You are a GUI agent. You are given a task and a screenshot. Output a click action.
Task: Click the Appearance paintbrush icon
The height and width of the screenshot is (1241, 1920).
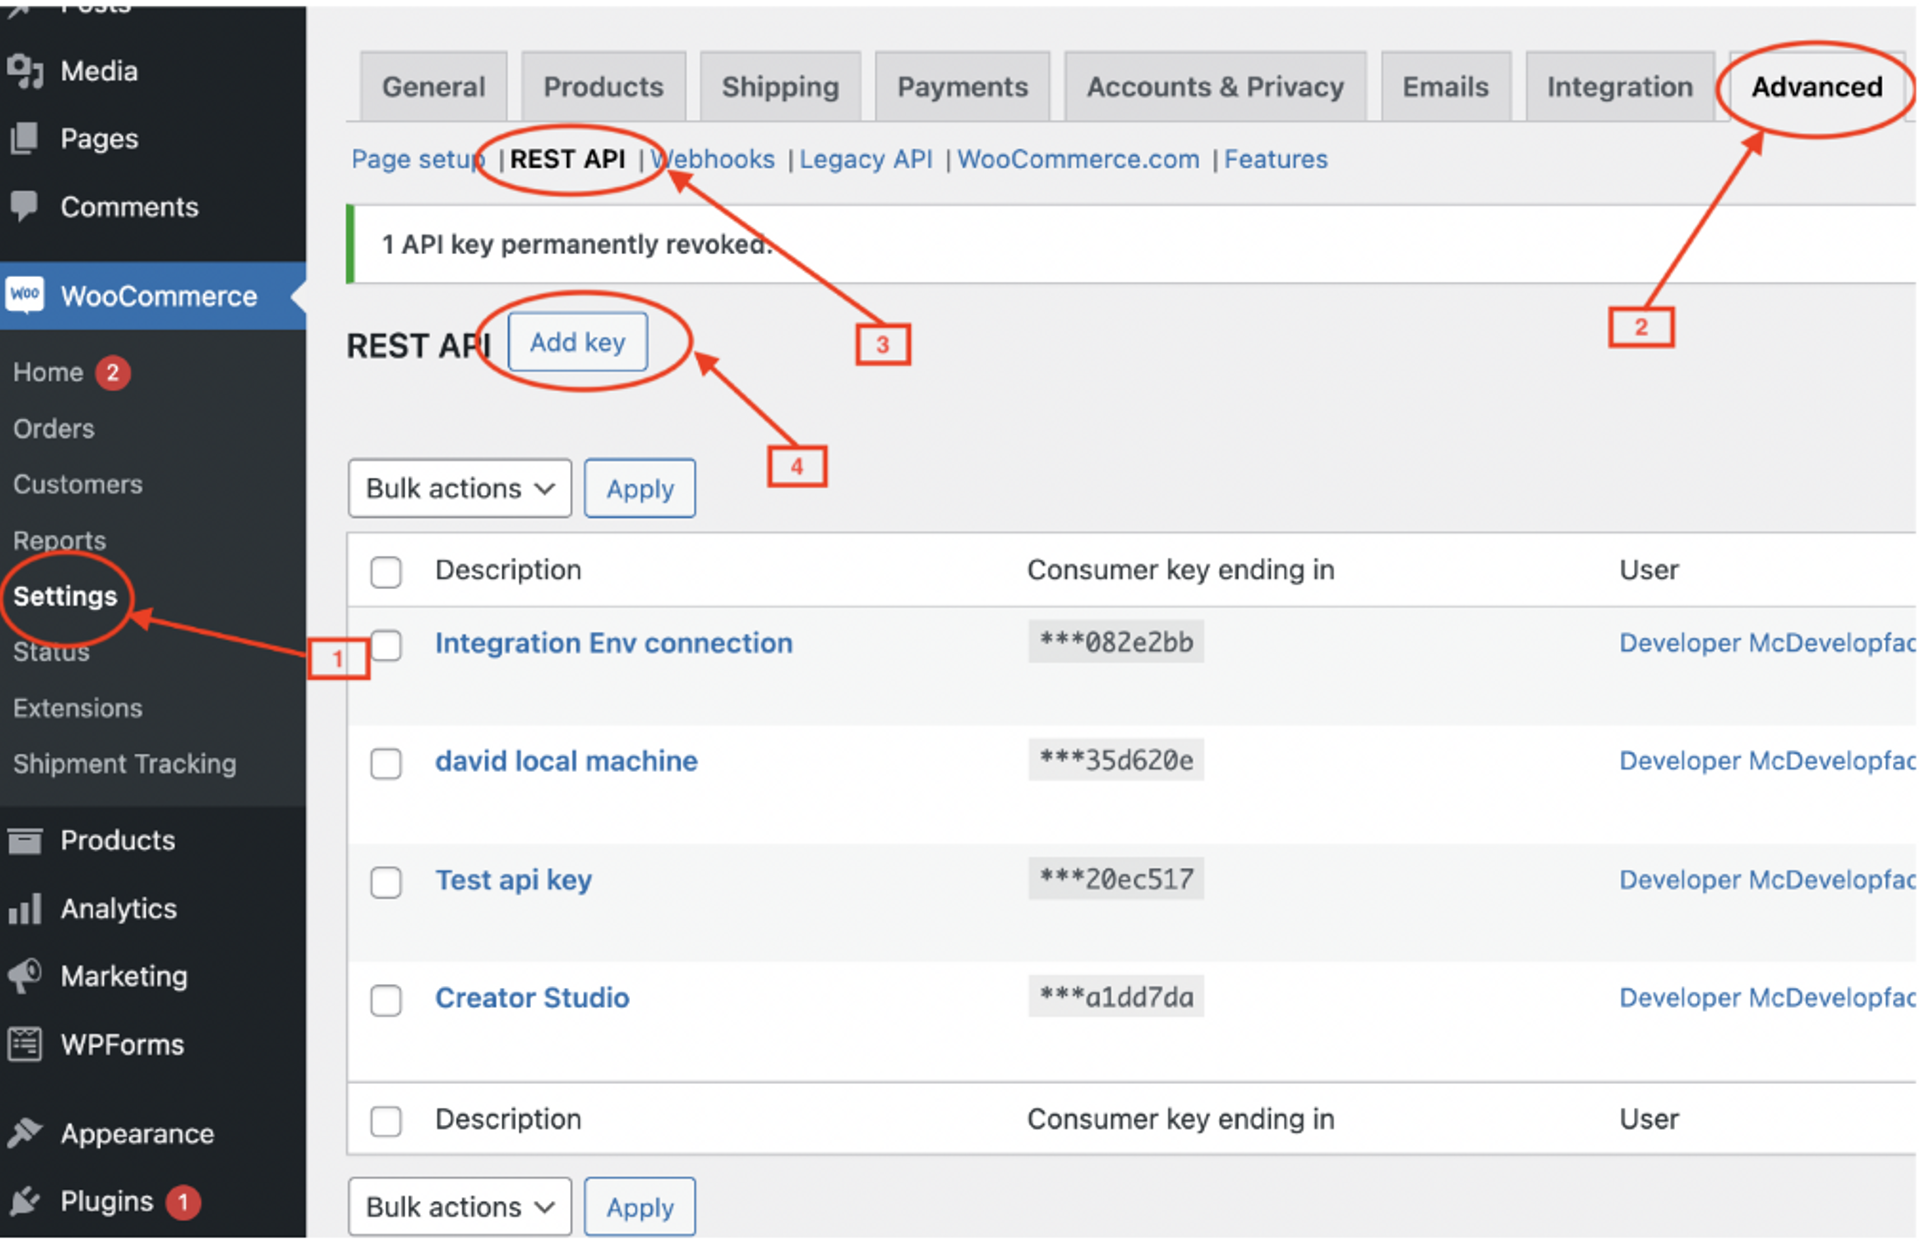point(25,1133)
